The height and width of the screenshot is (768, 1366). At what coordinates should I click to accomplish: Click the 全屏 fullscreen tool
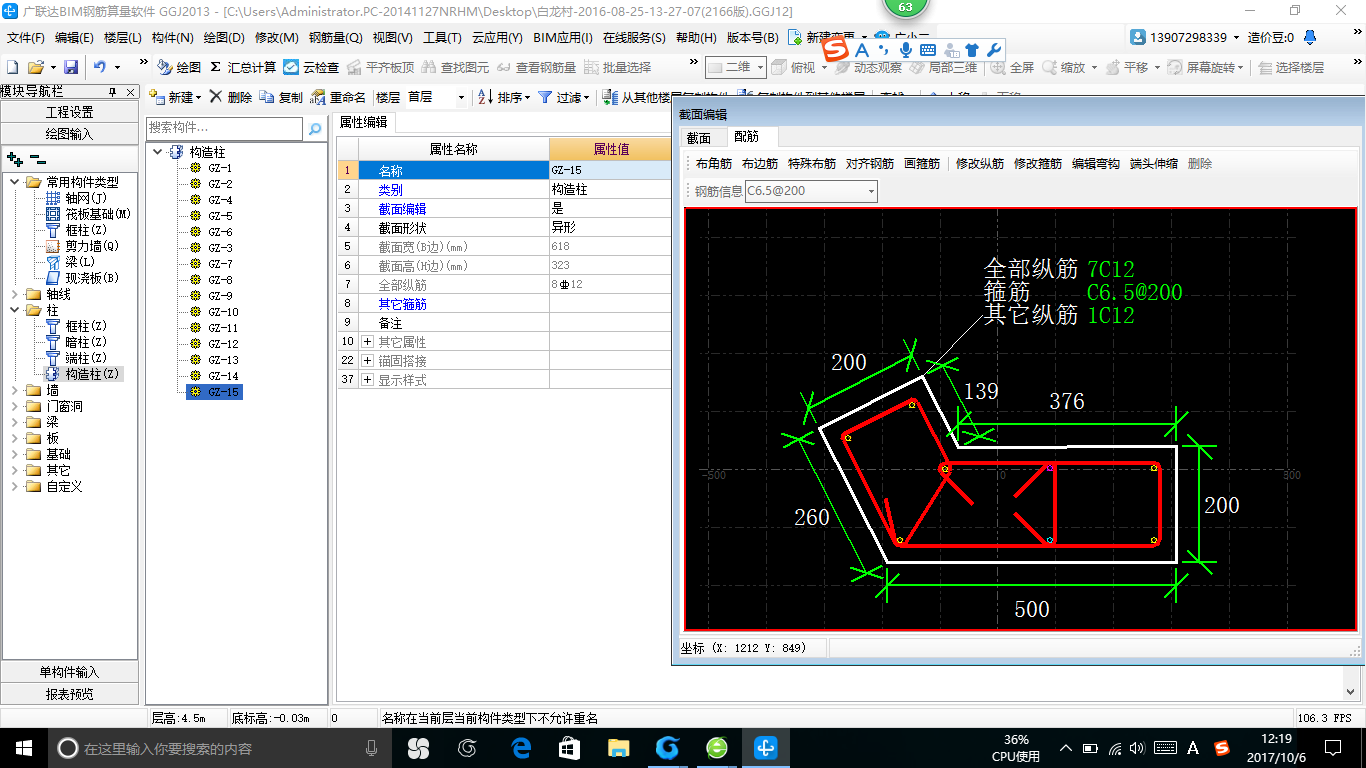tap(1012, 67)
